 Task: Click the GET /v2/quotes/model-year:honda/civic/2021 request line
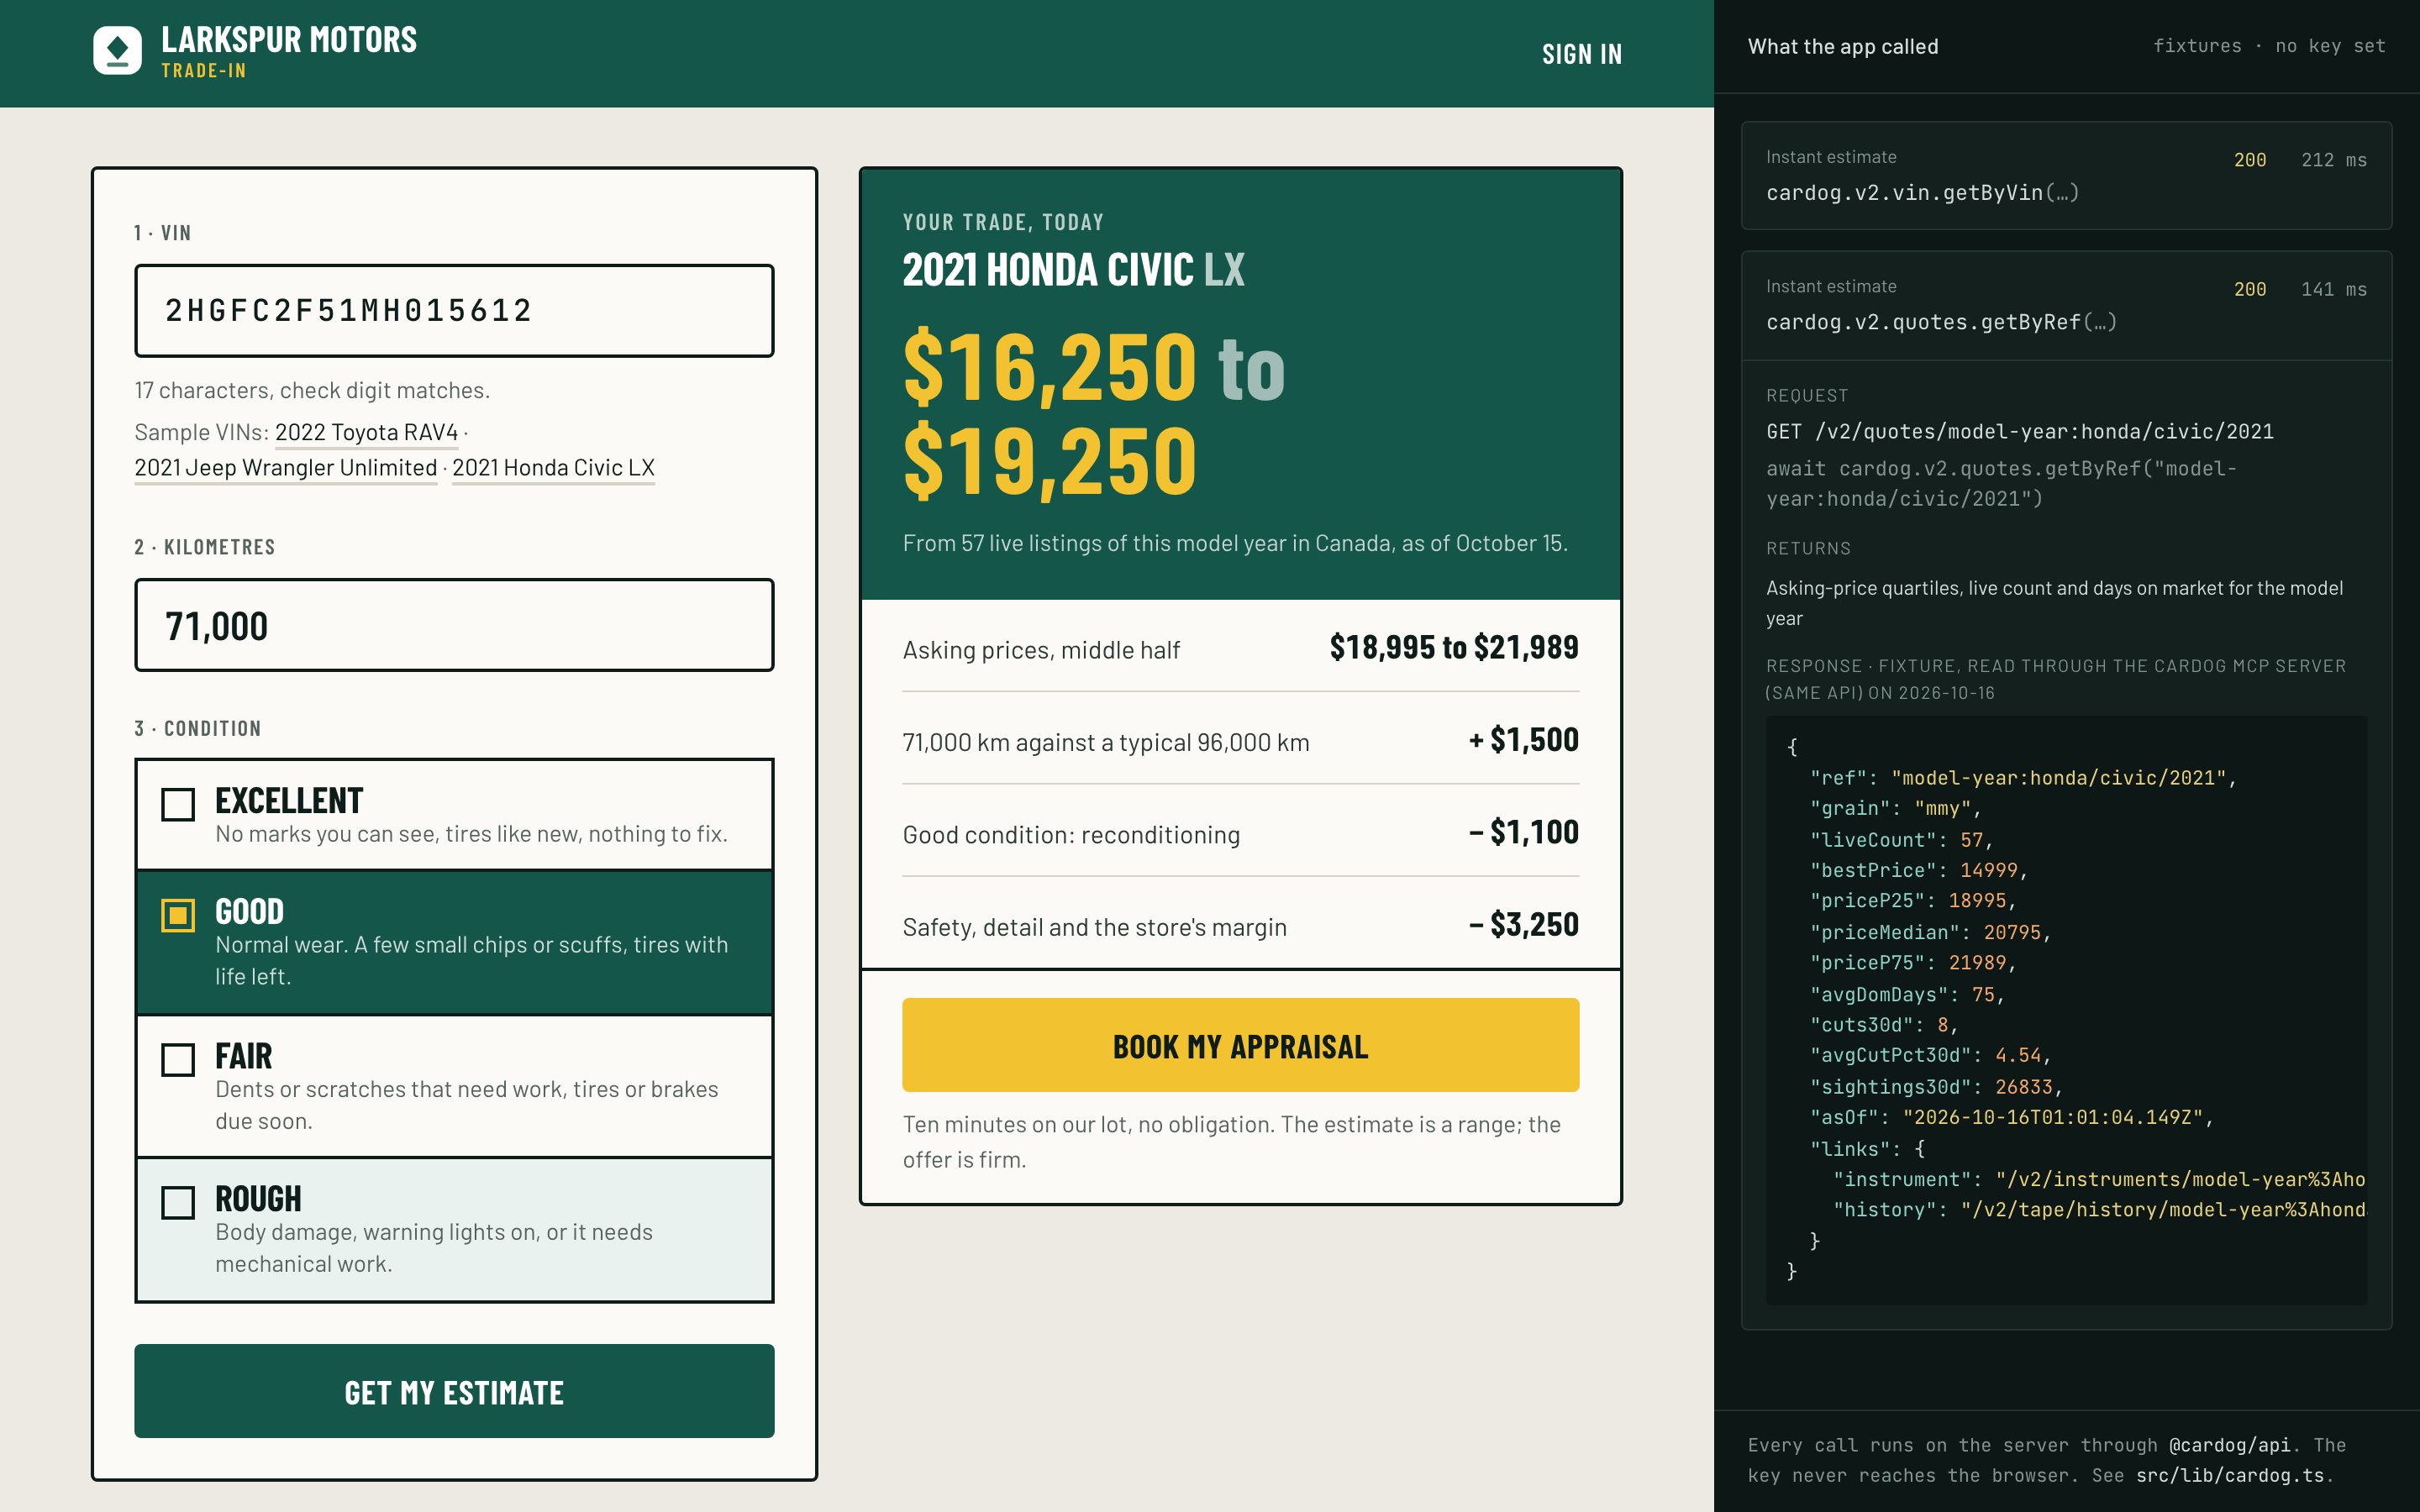pyautogui.click(x=2019, y=431)
